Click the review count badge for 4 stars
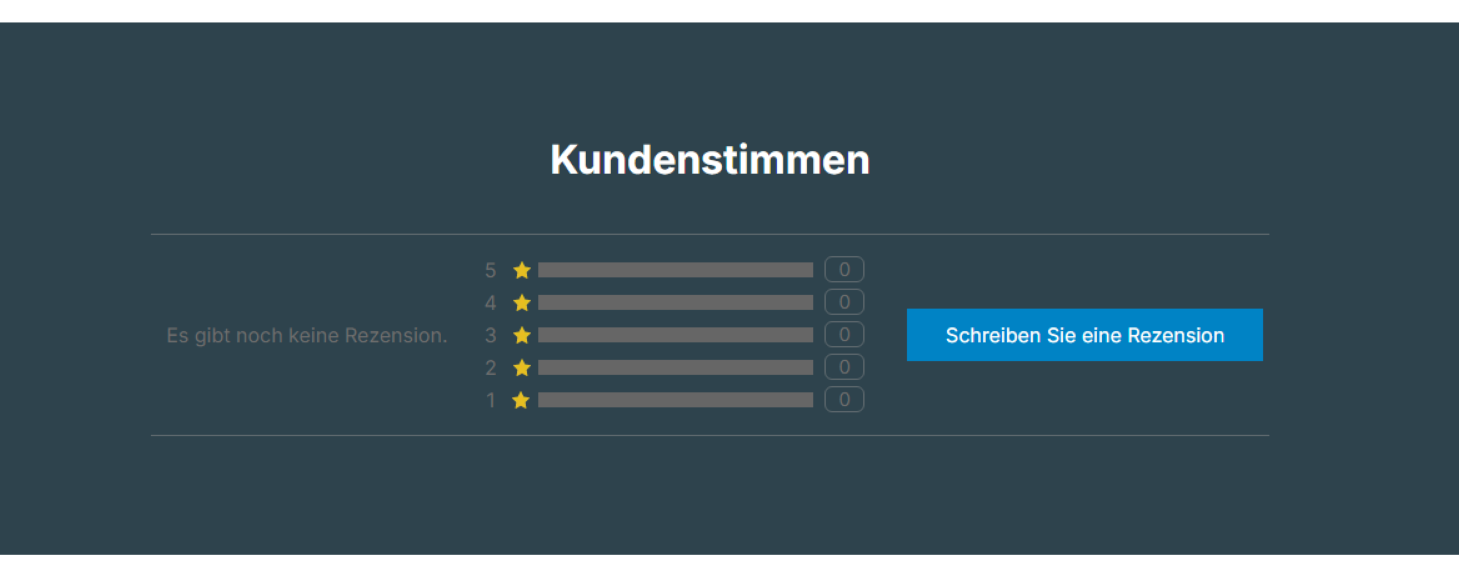This screenshot has height=578, width=1459. pos(844,302)
